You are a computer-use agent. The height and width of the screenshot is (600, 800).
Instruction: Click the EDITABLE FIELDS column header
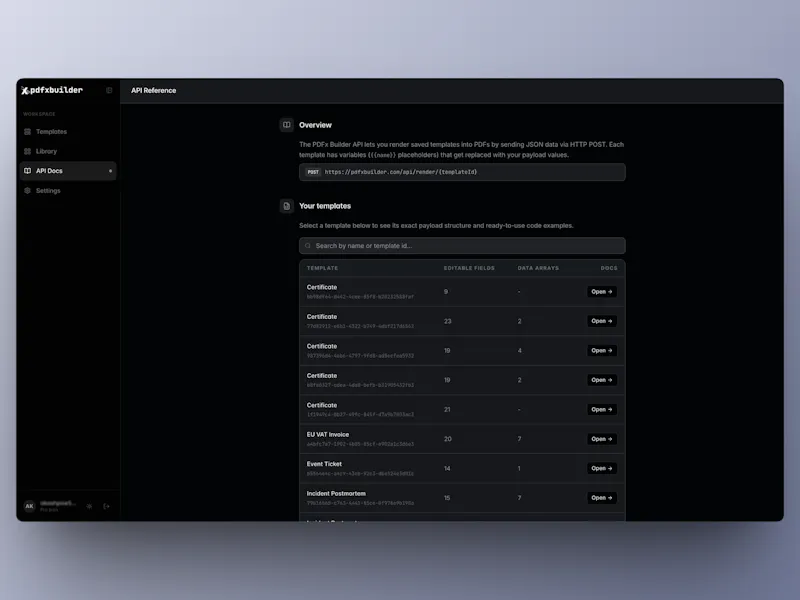coord(469,268)
